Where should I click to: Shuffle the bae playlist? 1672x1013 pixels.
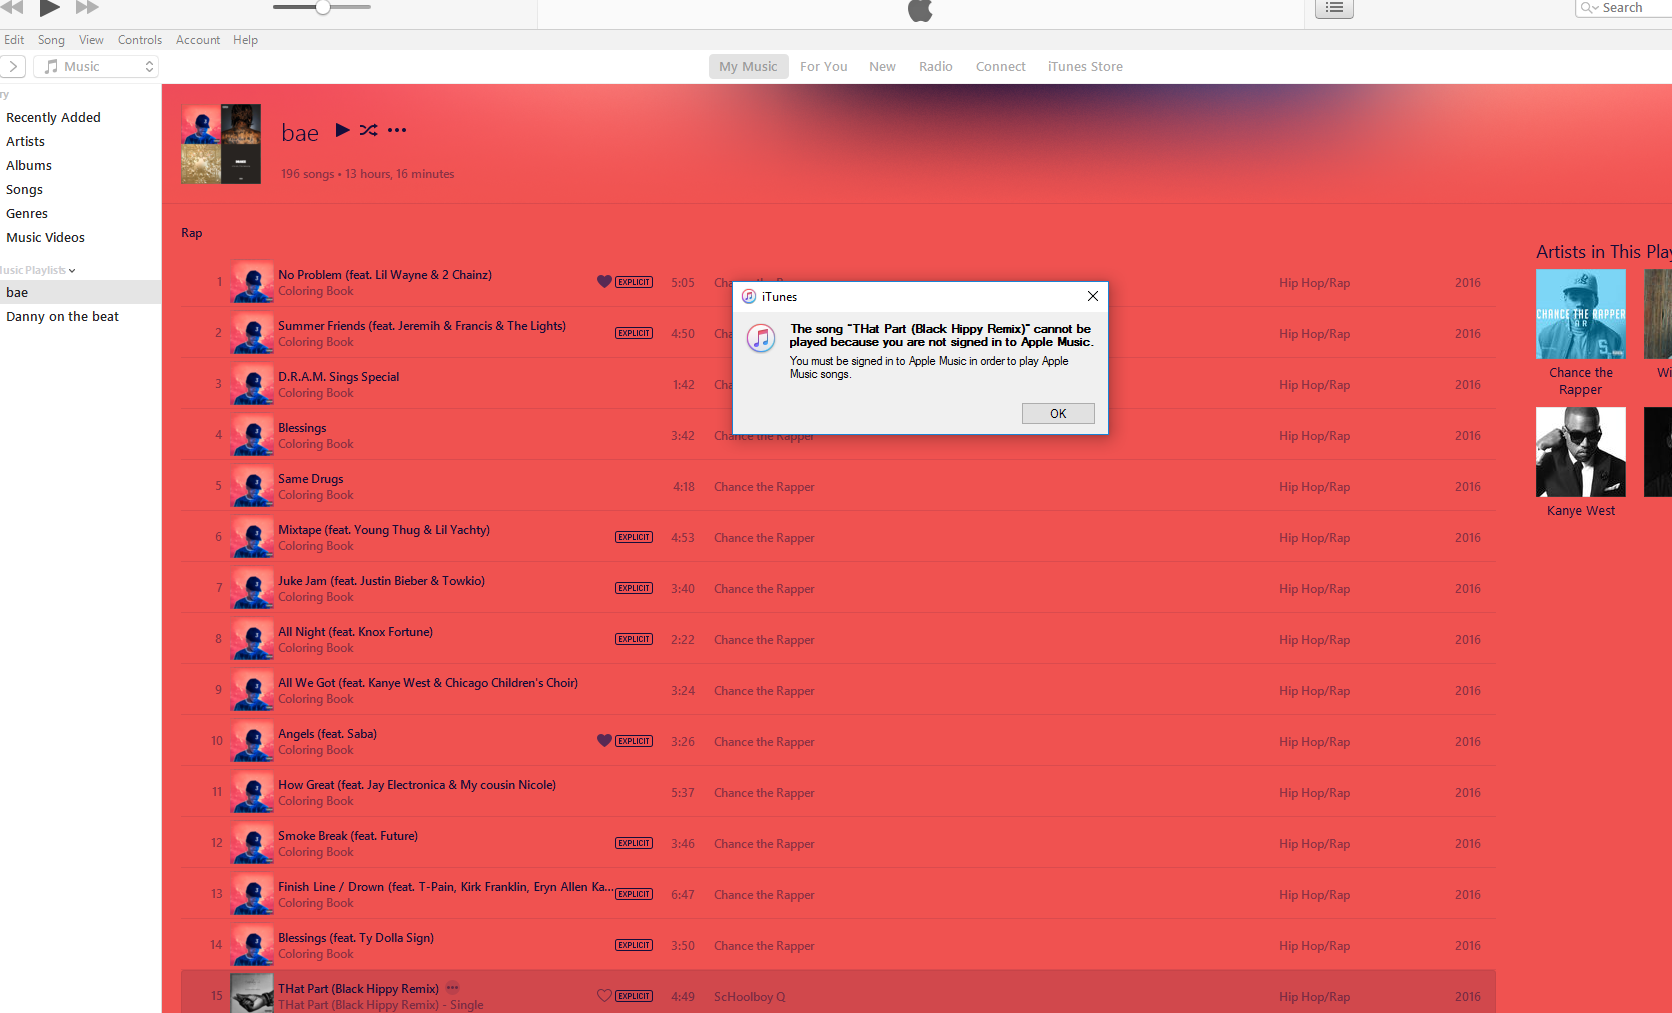click(x=369, y=130)
